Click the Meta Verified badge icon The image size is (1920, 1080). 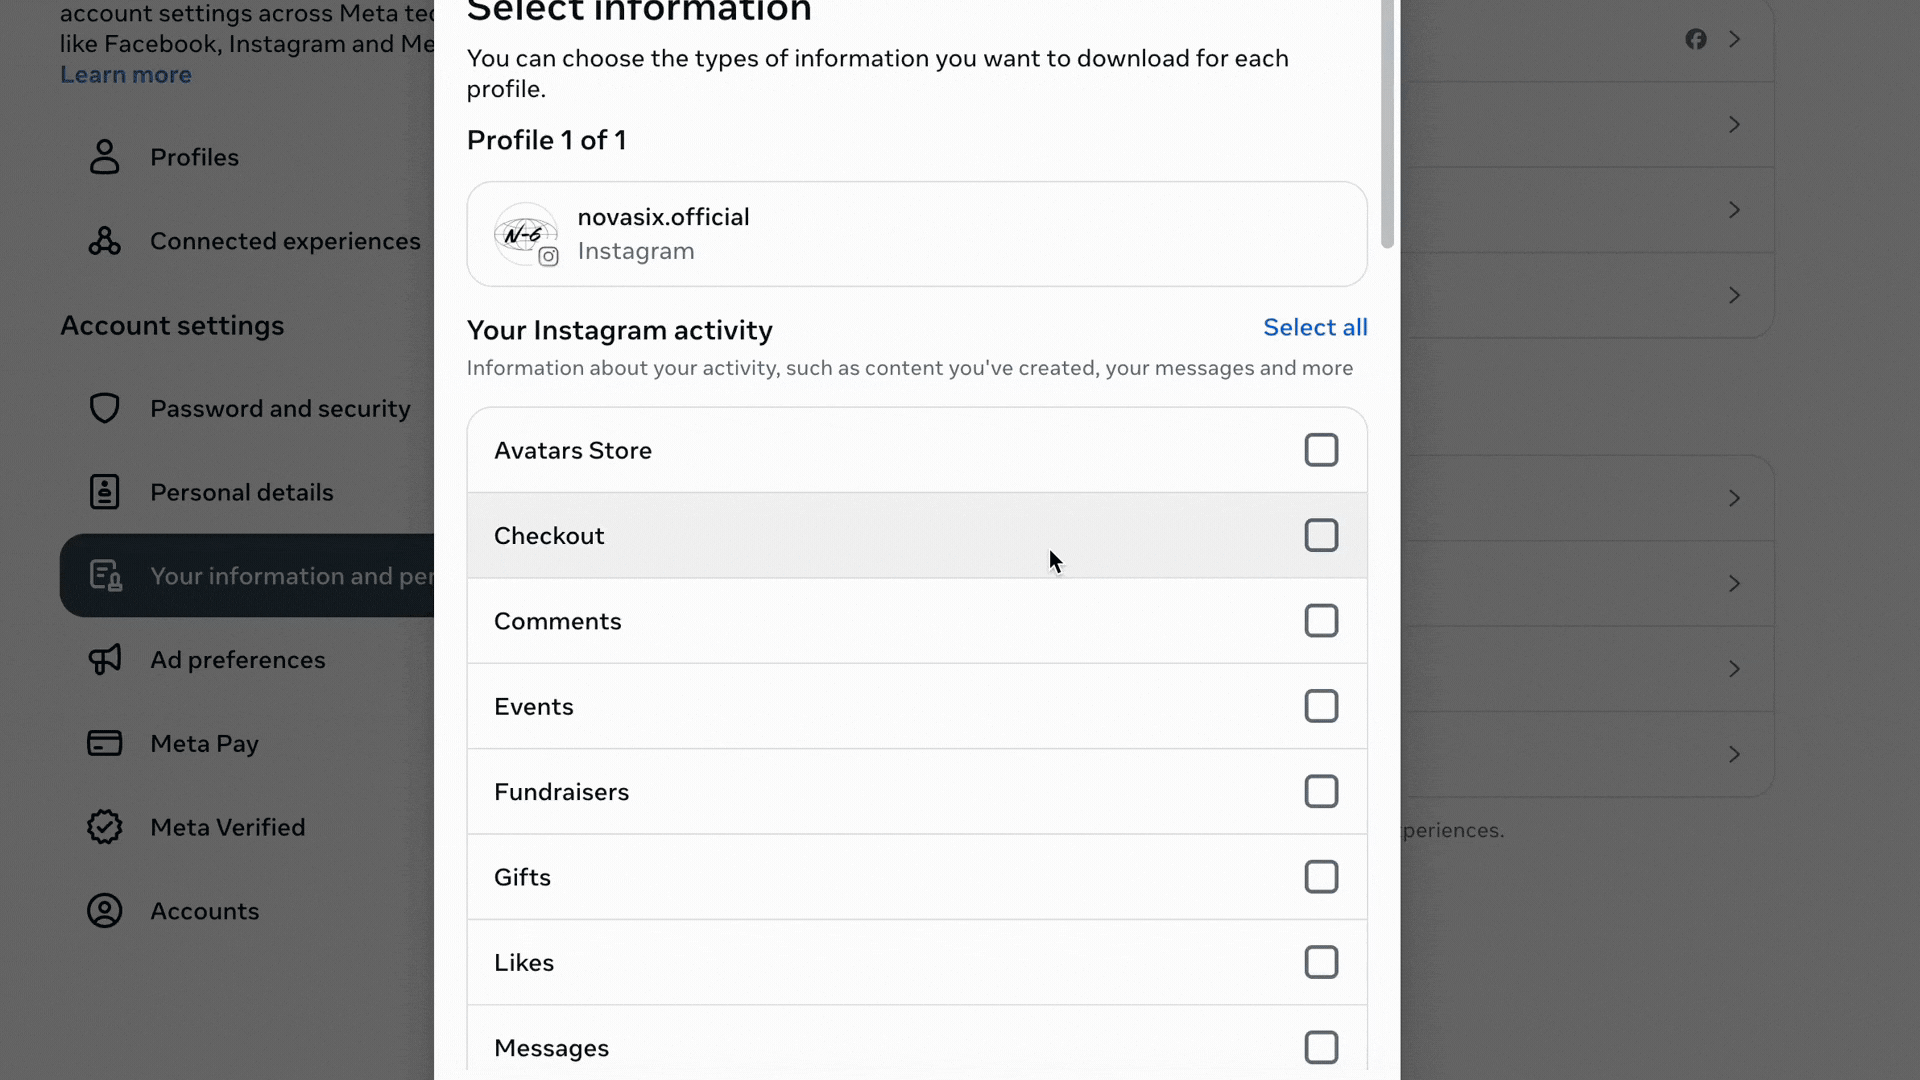(104, 827)
